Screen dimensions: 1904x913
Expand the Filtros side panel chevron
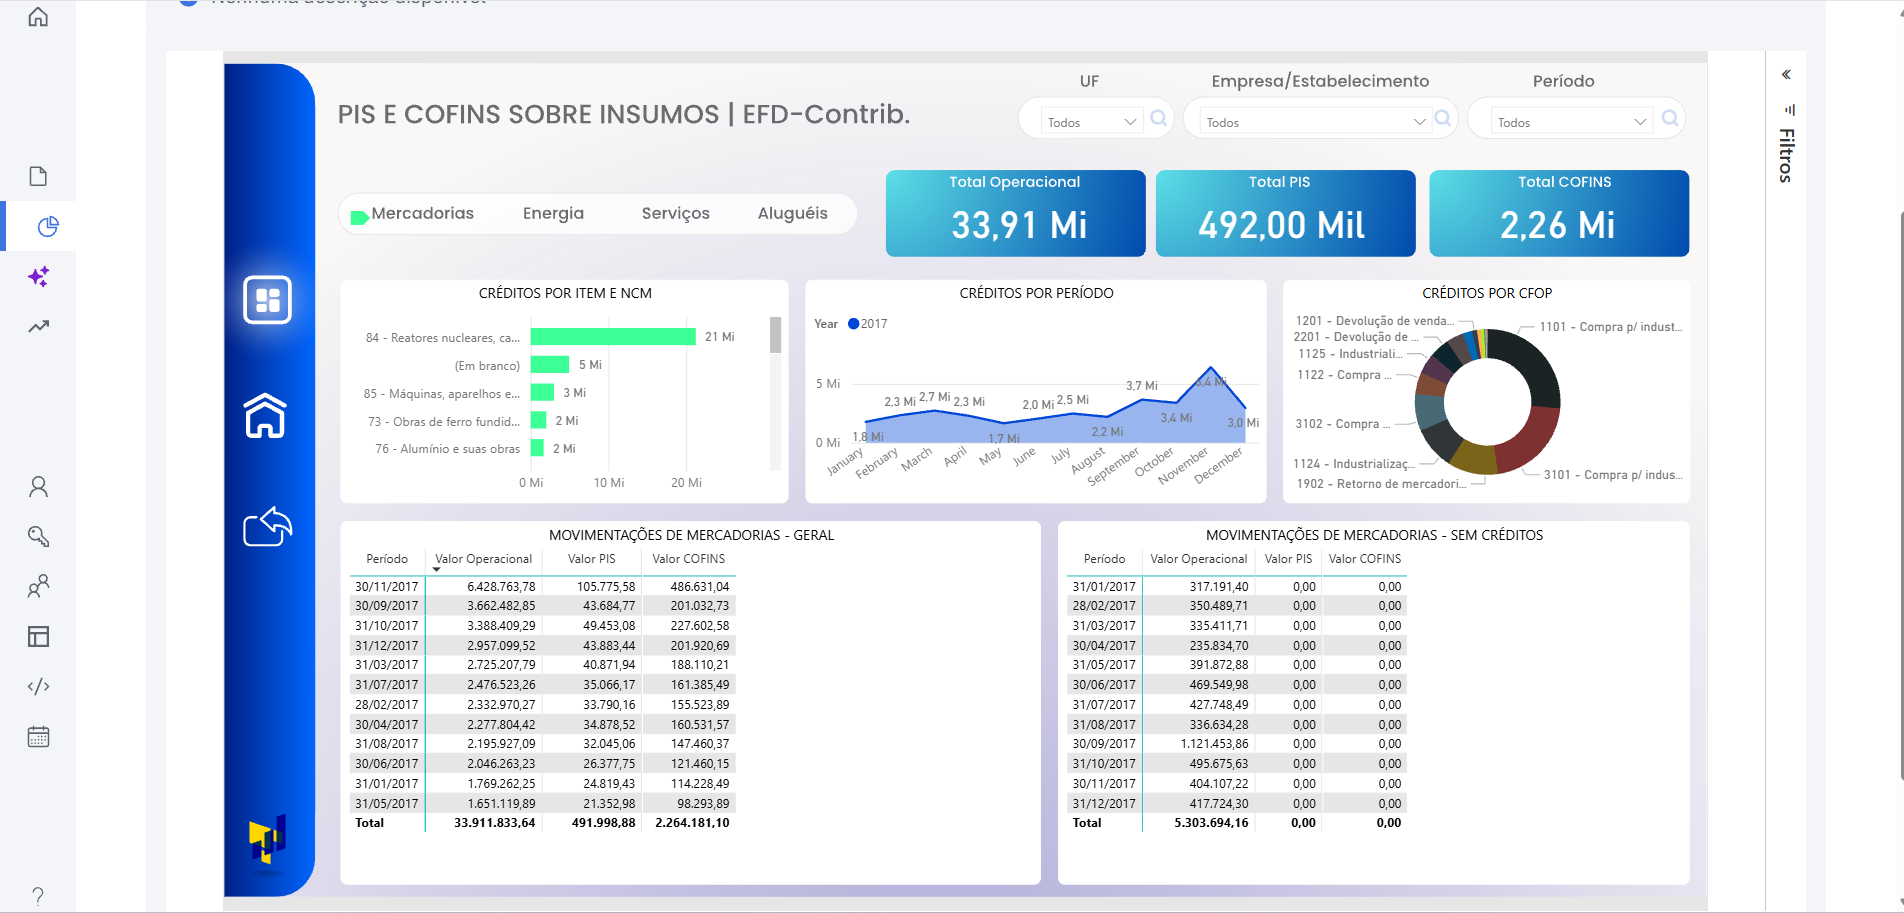pyautogui.click(x=1786, y=75)
